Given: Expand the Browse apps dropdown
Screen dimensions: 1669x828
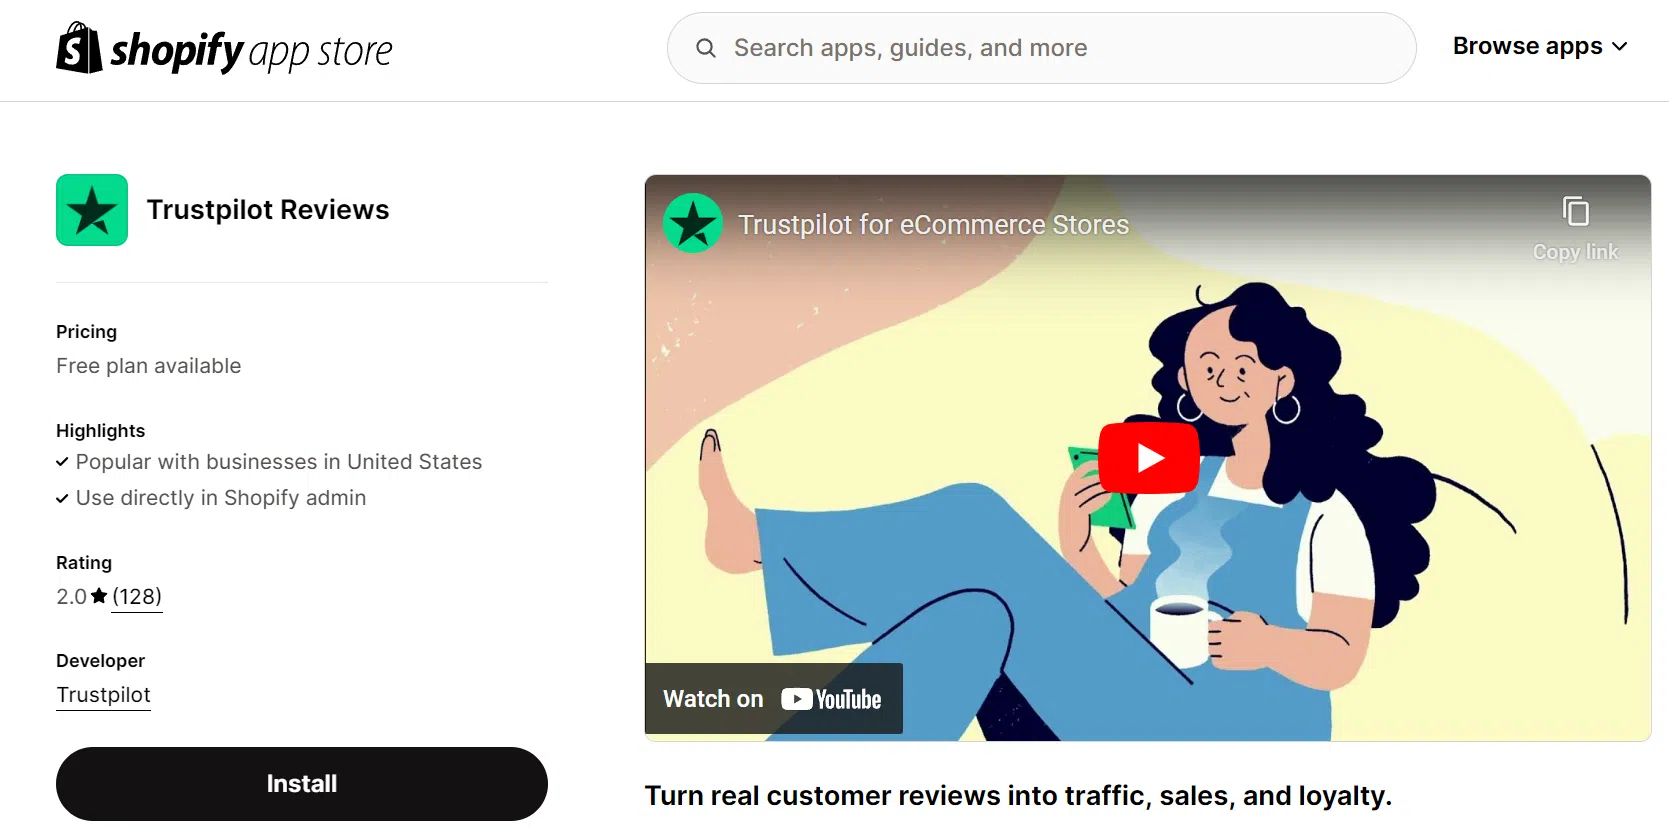Looking at the screenshot, I should [1540, 46].
